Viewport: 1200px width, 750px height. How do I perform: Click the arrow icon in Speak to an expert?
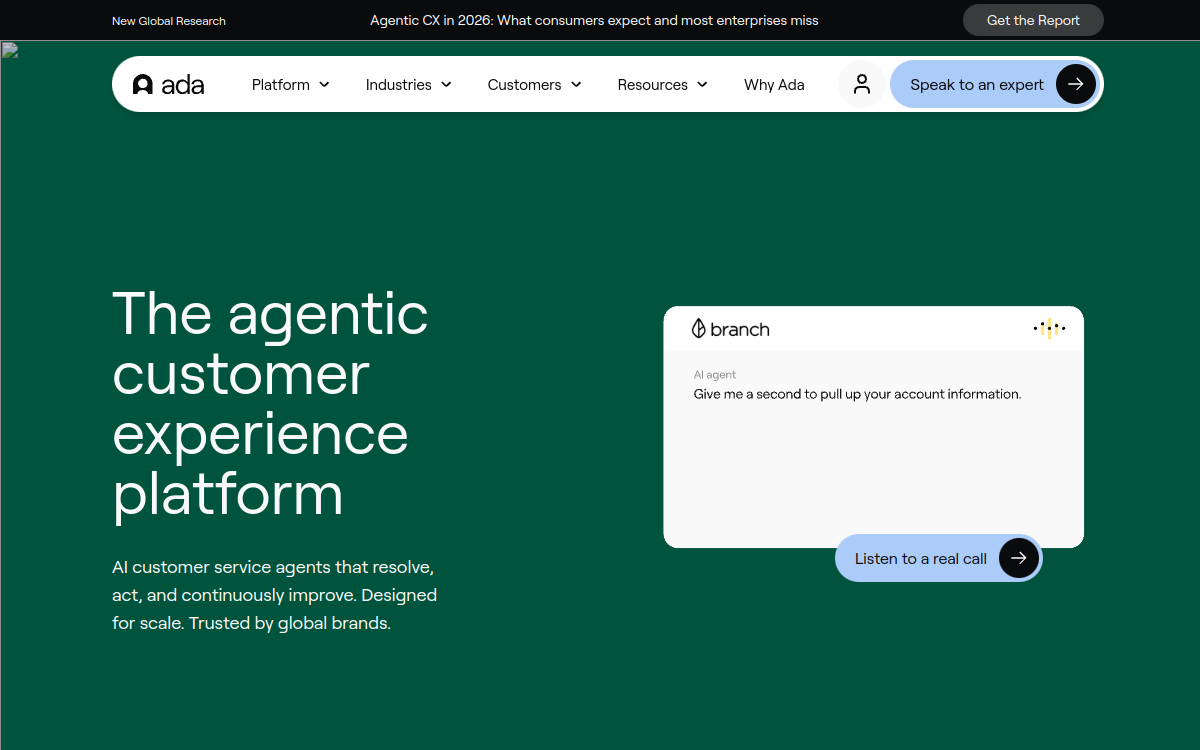click(x=1075, y=84)
